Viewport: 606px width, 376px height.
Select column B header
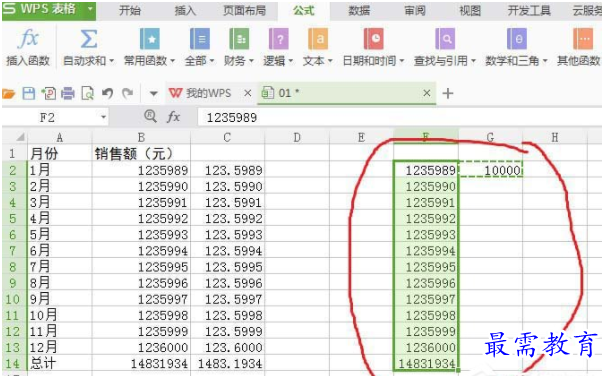pyautogui.click(x=141, y=138)
